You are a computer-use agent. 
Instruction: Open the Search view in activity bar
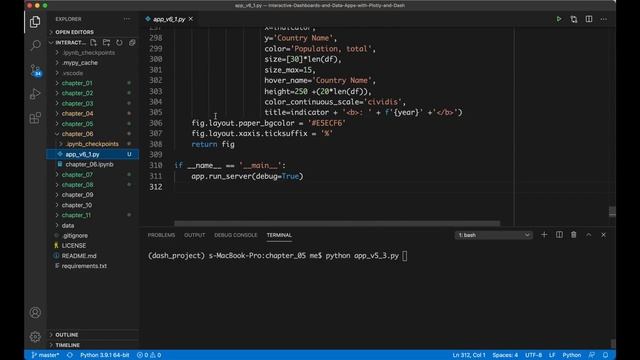click(35, 45)
